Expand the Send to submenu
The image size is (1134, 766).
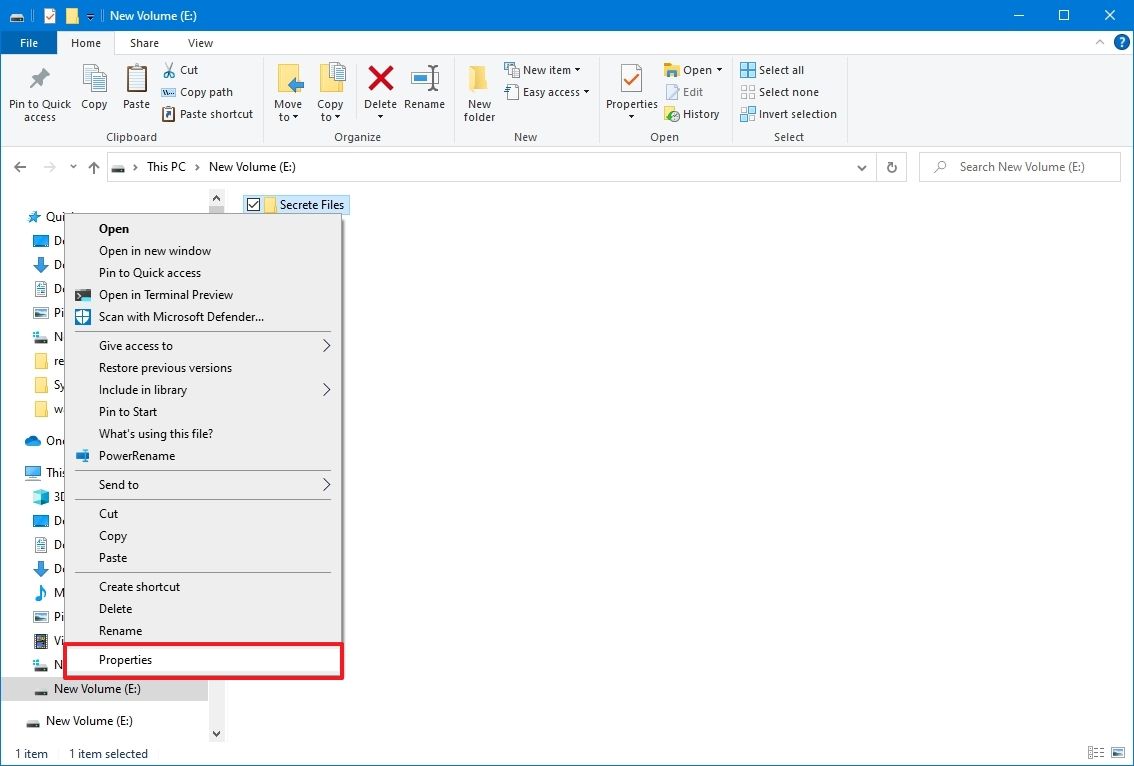(x=117, y=485)
